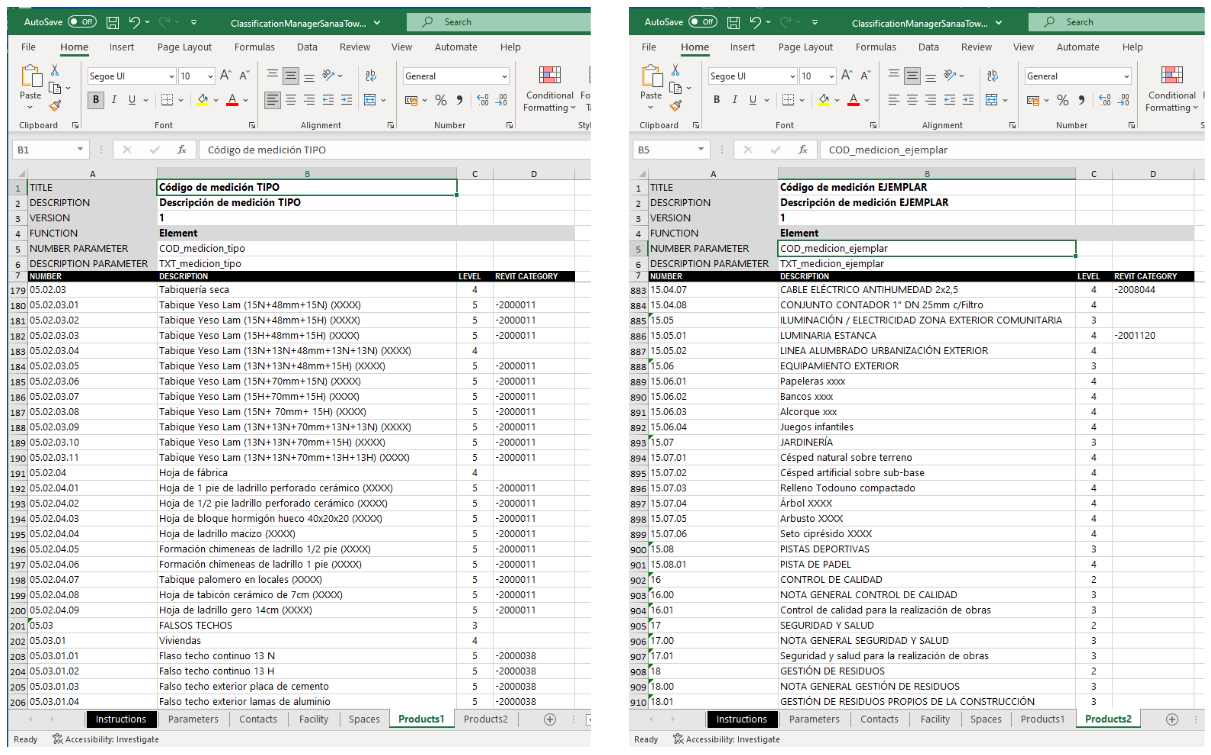Screen dimensions: 1211x755
Task: Click Accessibility Investigate icon in left Excel window
Action: click(57, 739)
